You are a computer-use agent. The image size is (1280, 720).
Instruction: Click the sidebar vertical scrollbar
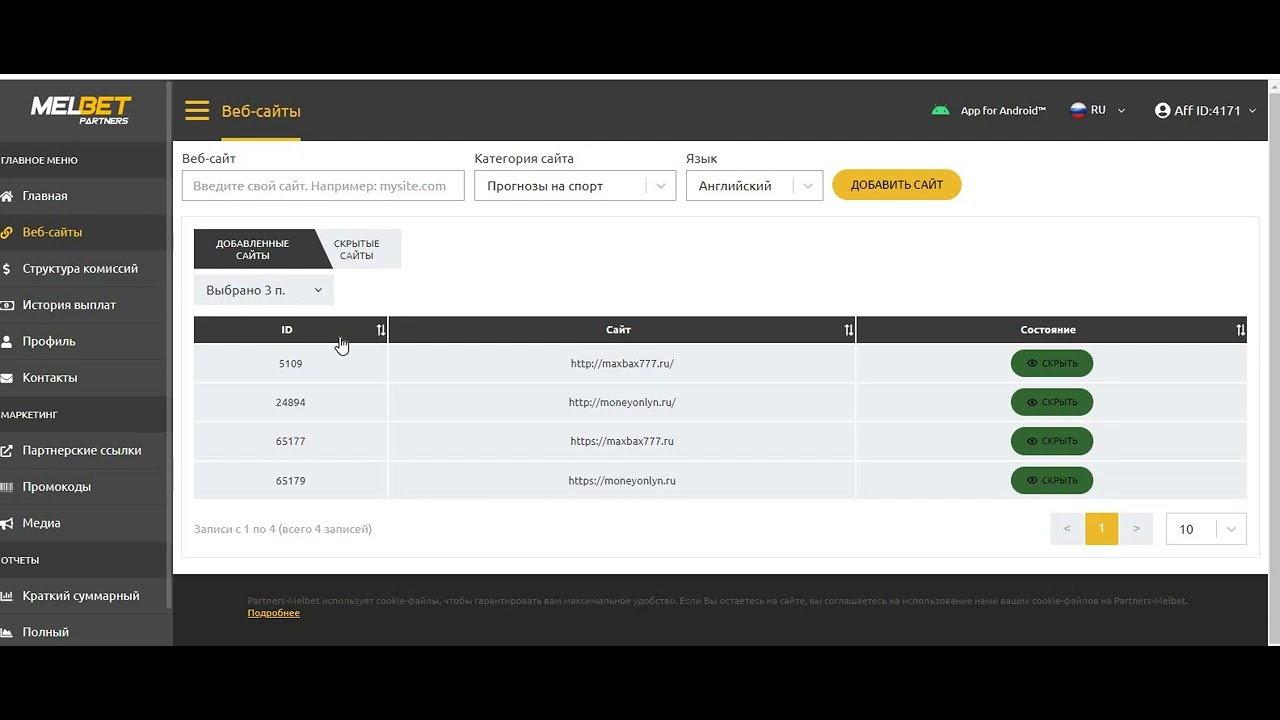(x=170, y=345)
